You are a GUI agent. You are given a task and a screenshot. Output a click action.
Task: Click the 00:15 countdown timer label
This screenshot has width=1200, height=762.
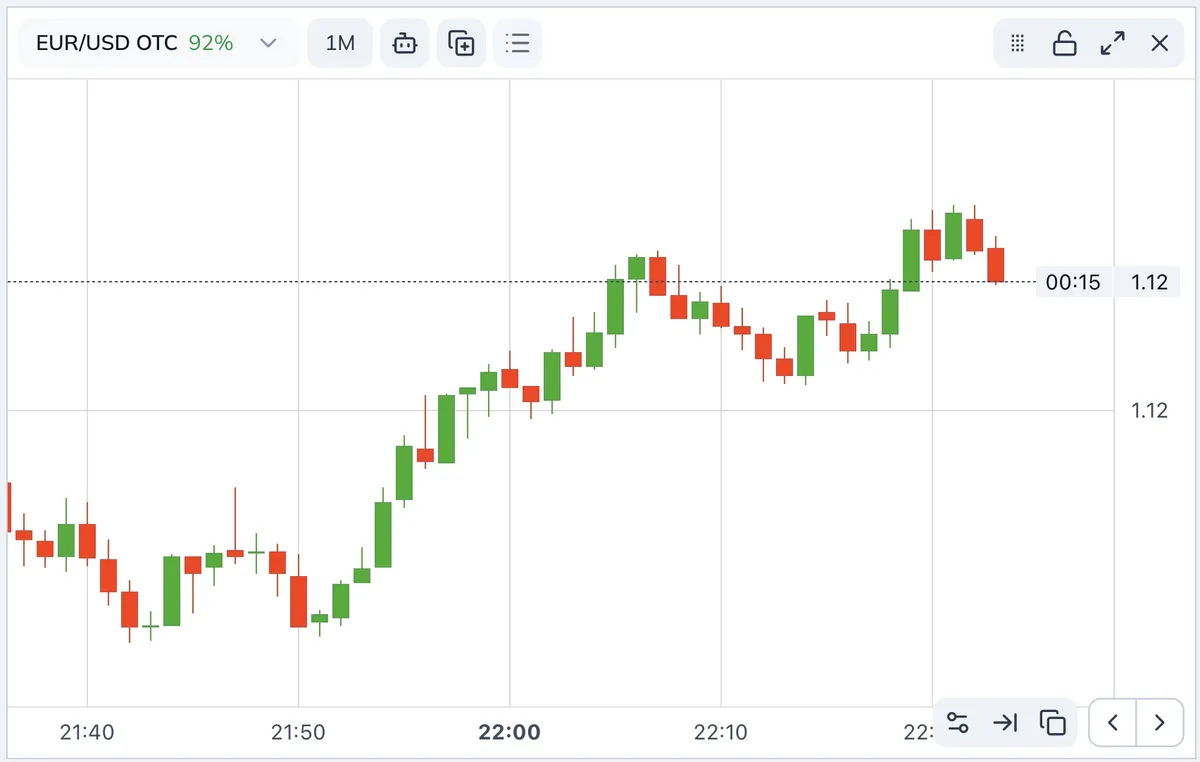pos(1073,282)
